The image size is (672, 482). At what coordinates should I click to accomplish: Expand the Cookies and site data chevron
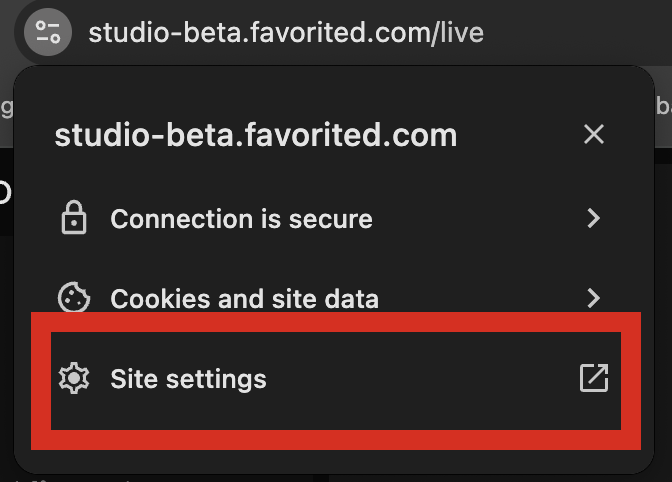coord(594,298)
